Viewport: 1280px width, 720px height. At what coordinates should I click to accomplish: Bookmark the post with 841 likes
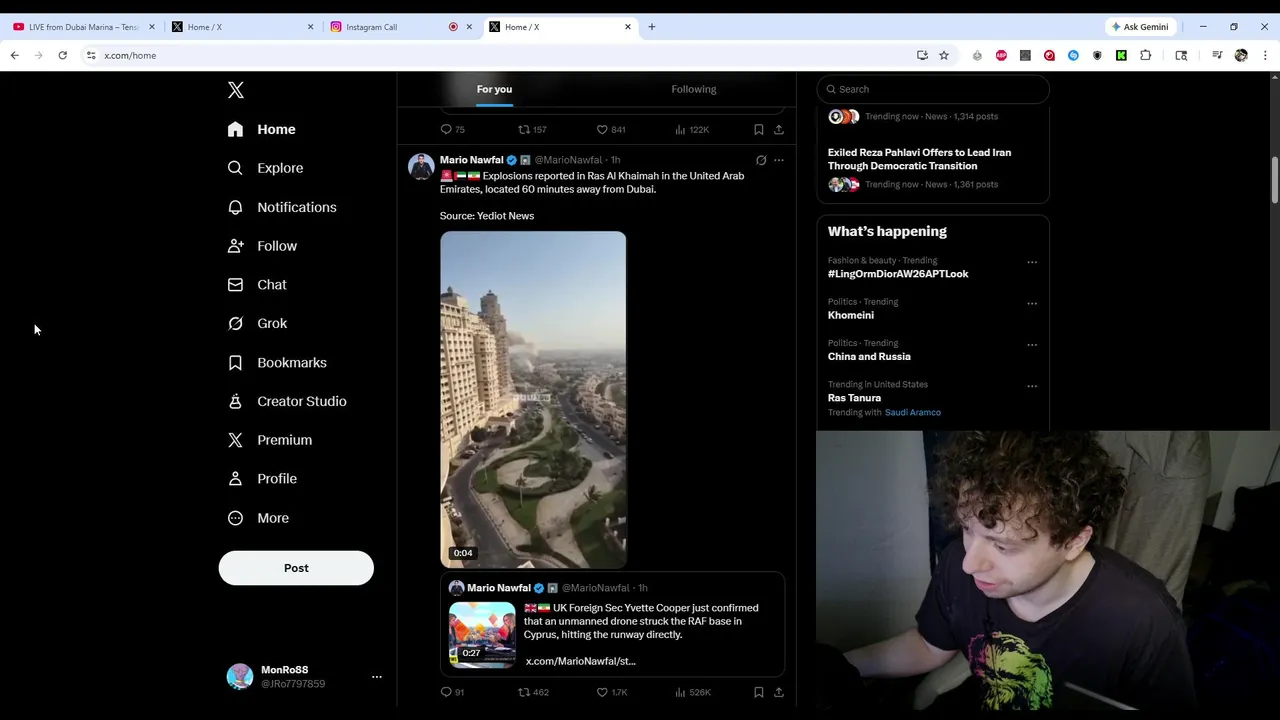(x=759, y=129)
